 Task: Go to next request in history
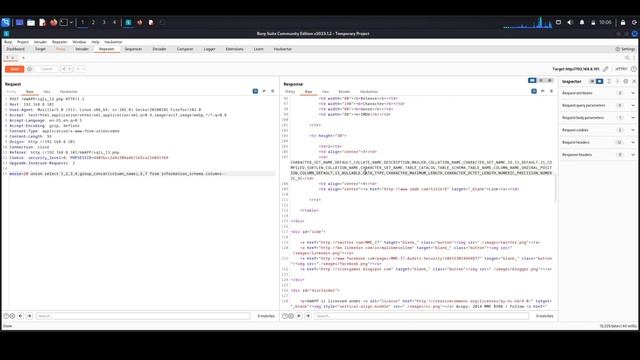[78, 69]
